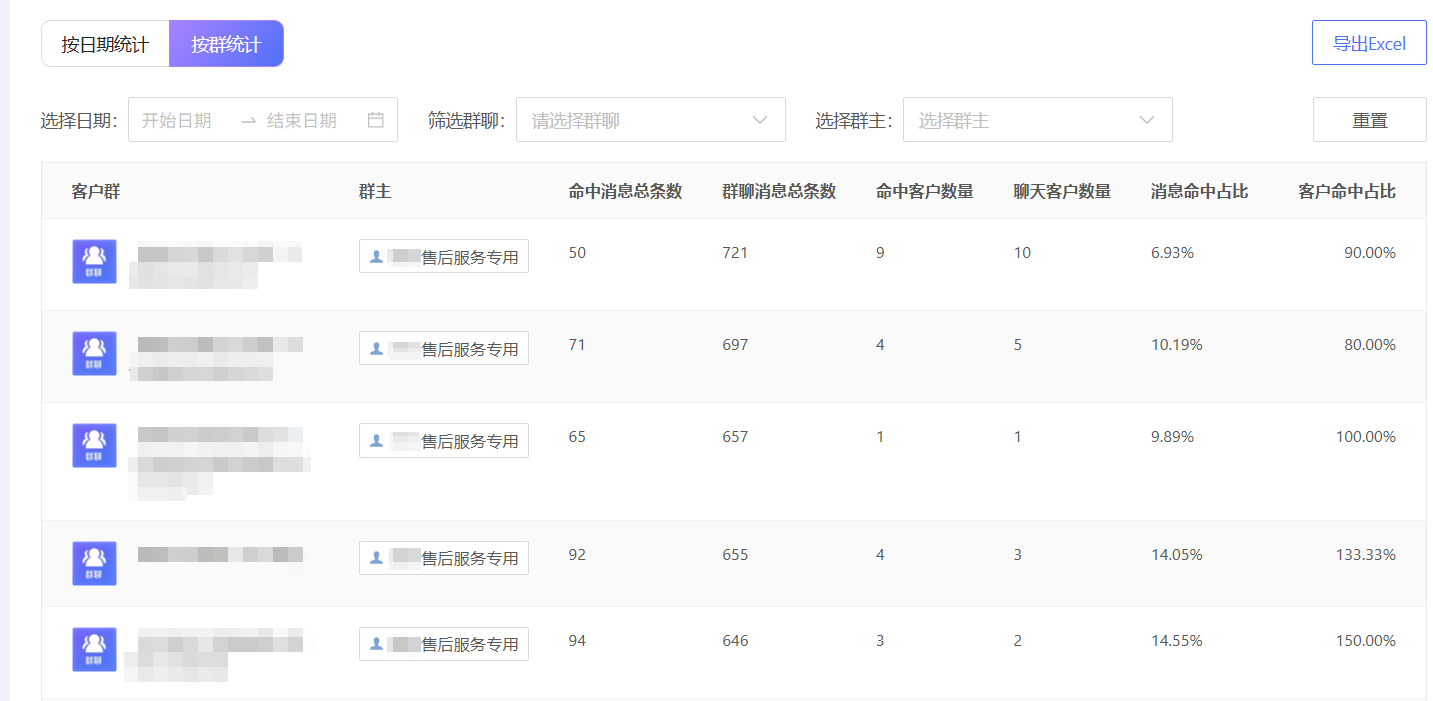Select the 按群统计 tab
Viewport: 1433px width, 701px height.
[226, 44]
